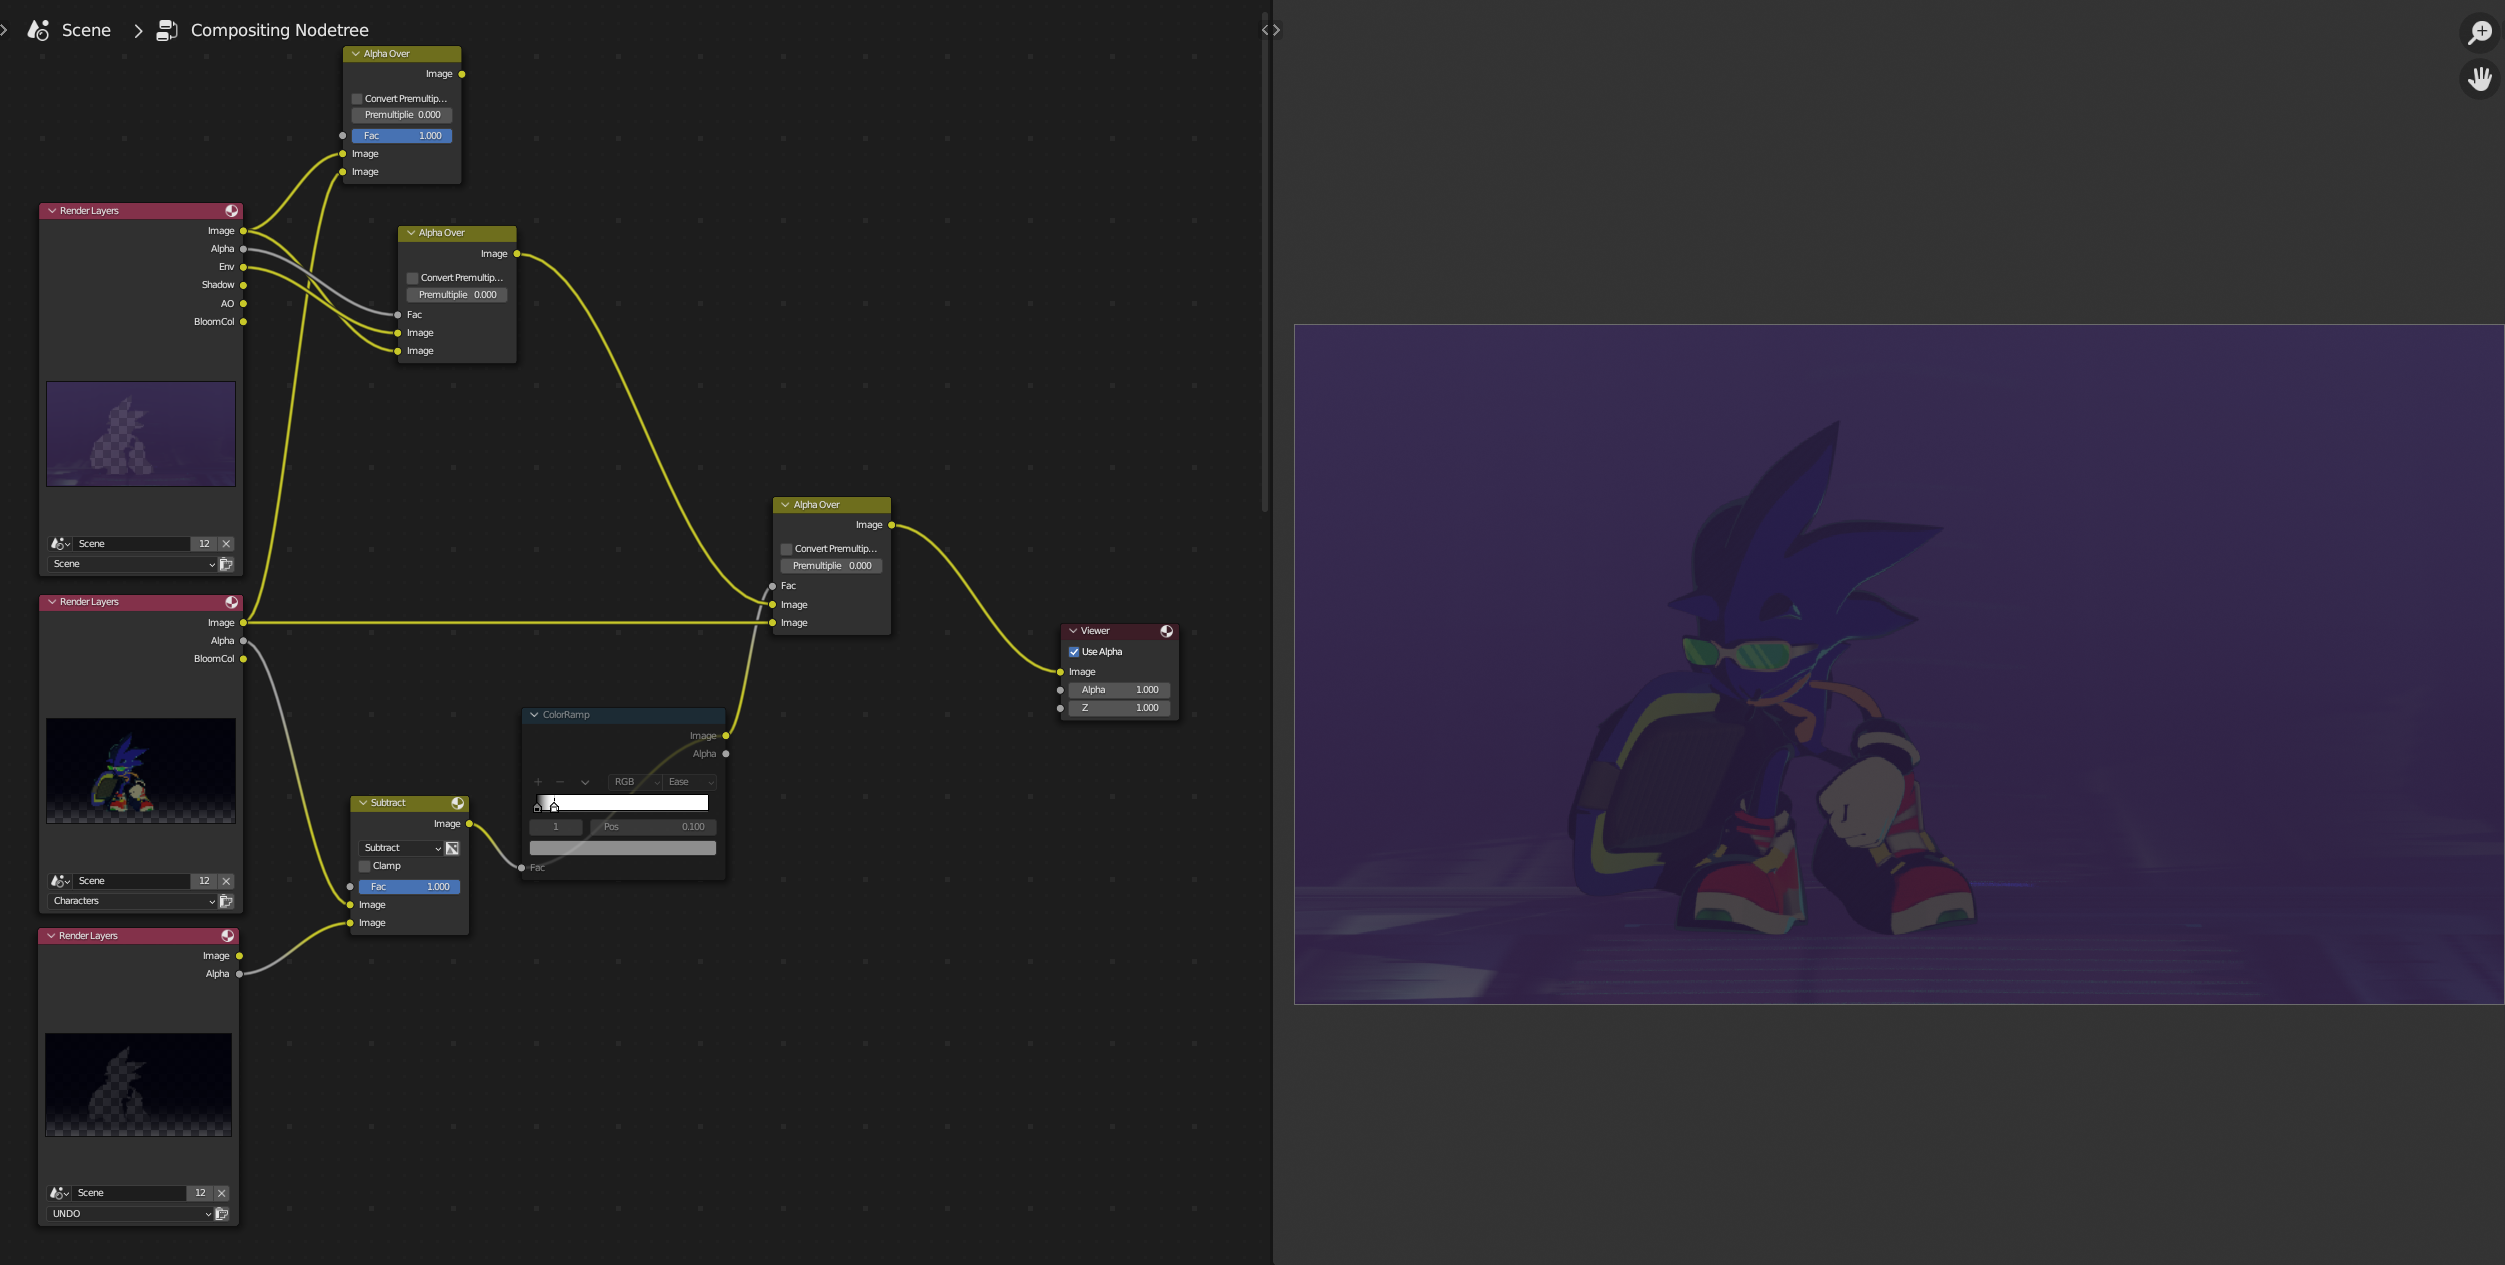Enable Convert Premultiplied on Alpha Over feeding Viewer
This screenshot has width=2505, height=1265.
[x=787, y=549]
